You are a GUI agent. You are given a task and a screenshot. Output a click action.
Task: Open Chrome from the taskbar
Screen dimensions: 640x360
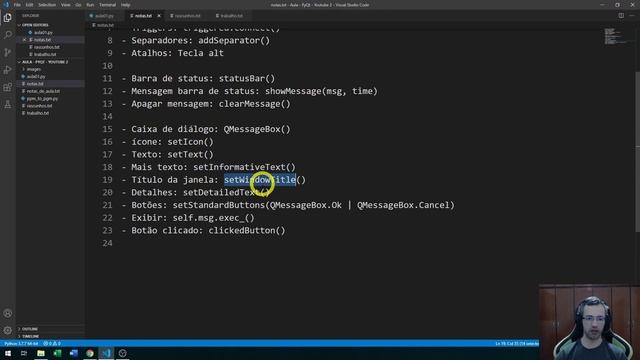pyautogui.click(x=90, y=353)
